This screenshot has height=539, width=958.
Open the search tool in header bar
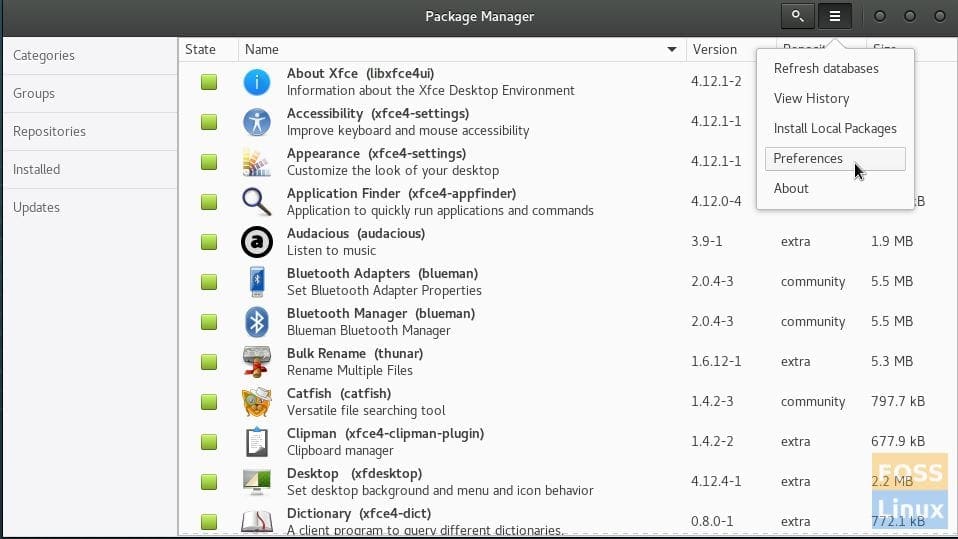797,16
